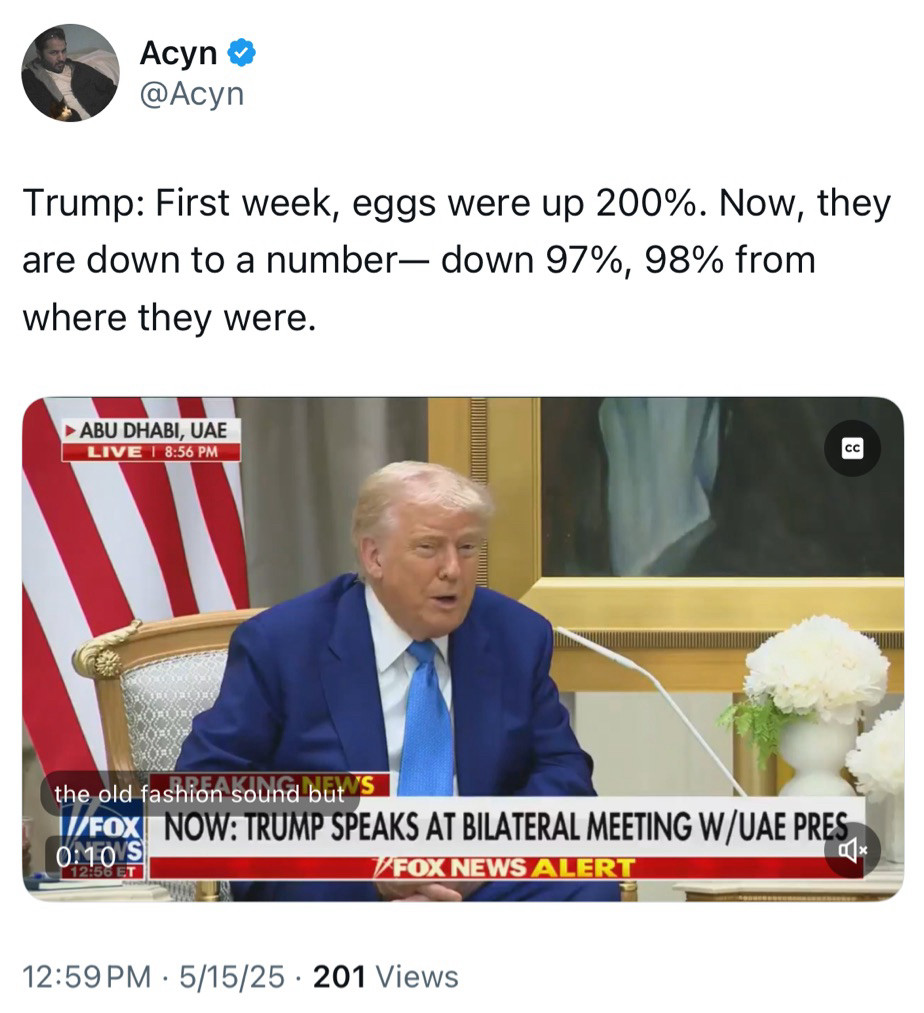
Task: Click the Fox News logo in video
Action: [x=104, y=838]
